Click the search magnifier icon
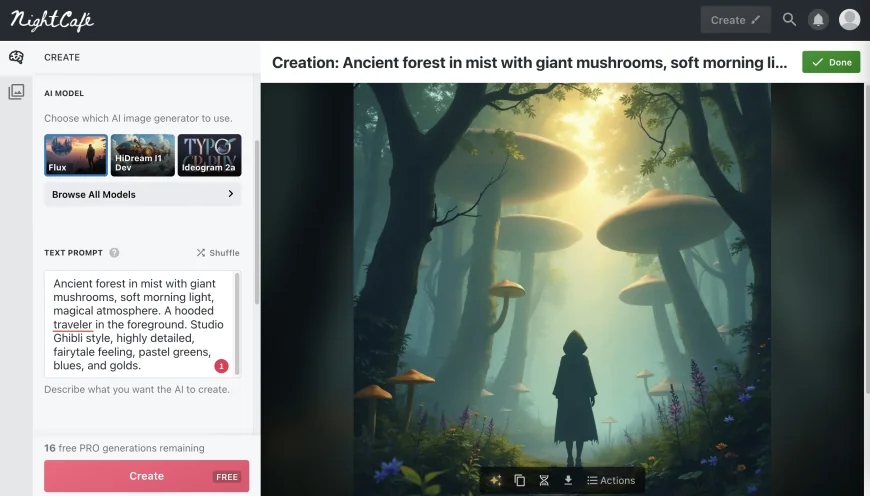The width and height of the screenshot is (870, 496). pos(789,20)
